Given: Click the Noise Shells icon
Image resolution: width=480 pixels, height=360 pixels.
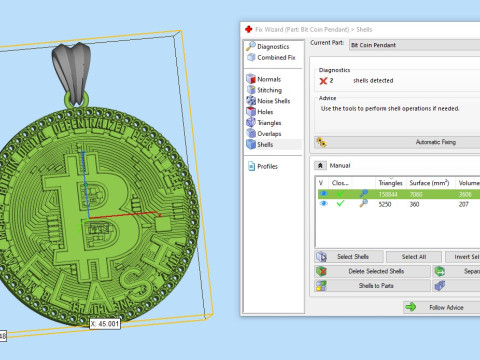Looking at the screenshot, I should pos(251,101).
